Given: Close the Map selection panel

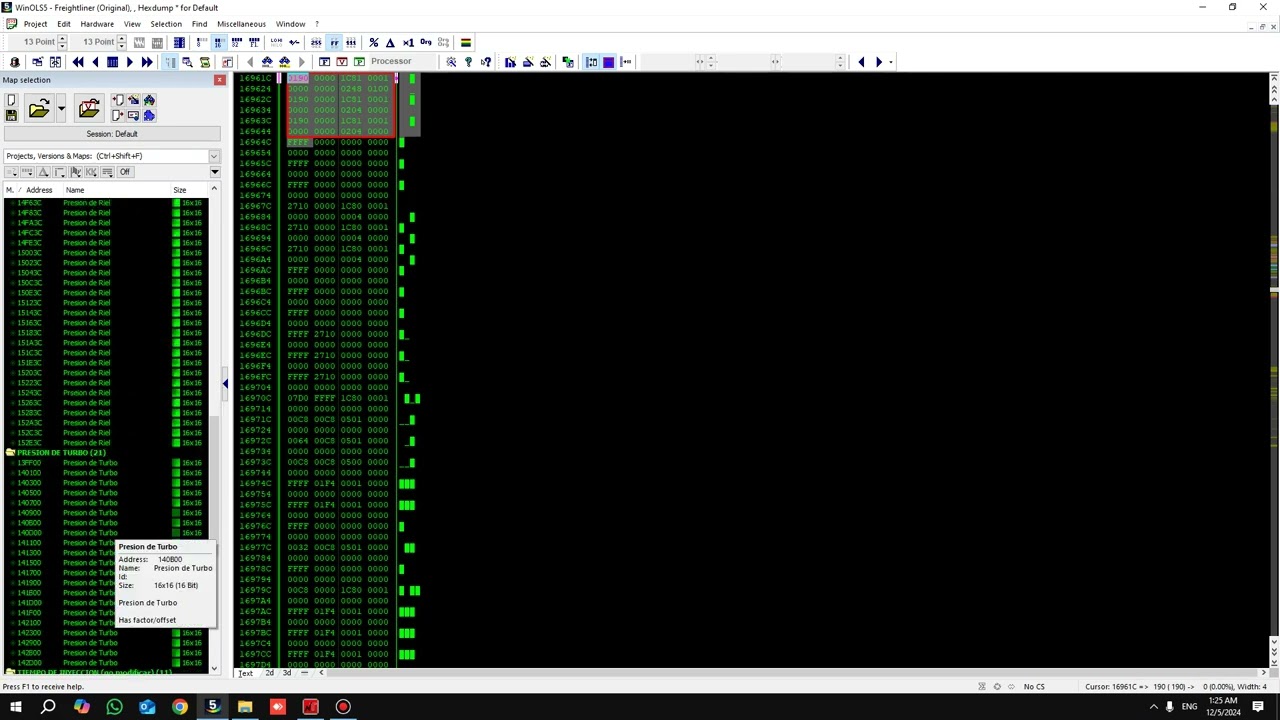Looking at the screenshot, I should 219,80.
